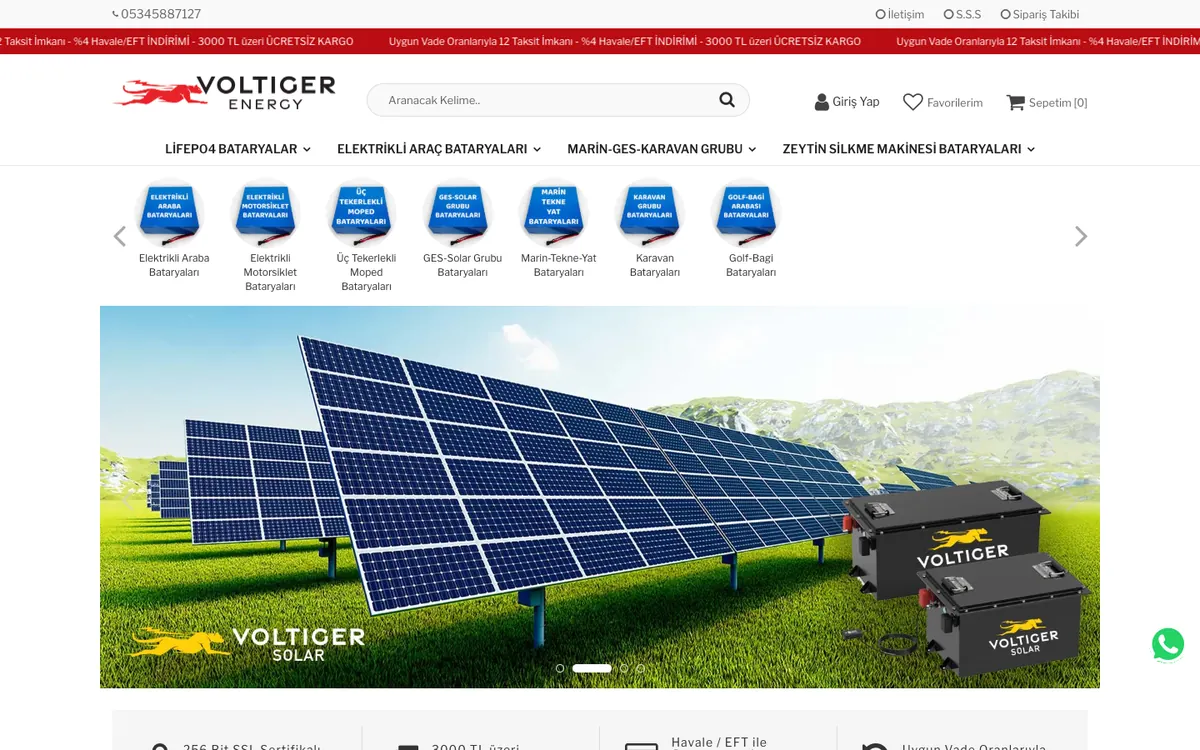Expand the LİFEPO4 BATARYALAR menu
This screenshot has height=750, width=1200.
pyautogui.click(x=238, y=149)
